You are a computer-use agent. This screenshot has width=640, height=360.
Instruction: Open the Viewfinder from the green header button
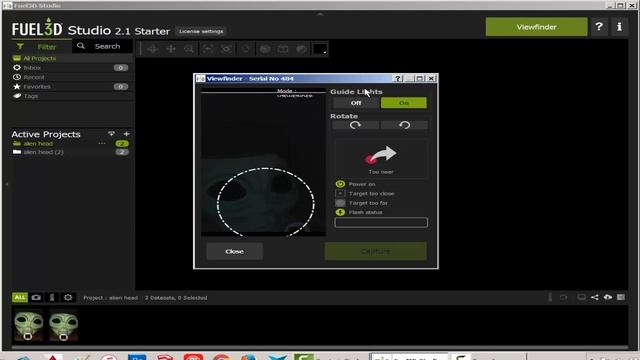[x=536, y=27]
